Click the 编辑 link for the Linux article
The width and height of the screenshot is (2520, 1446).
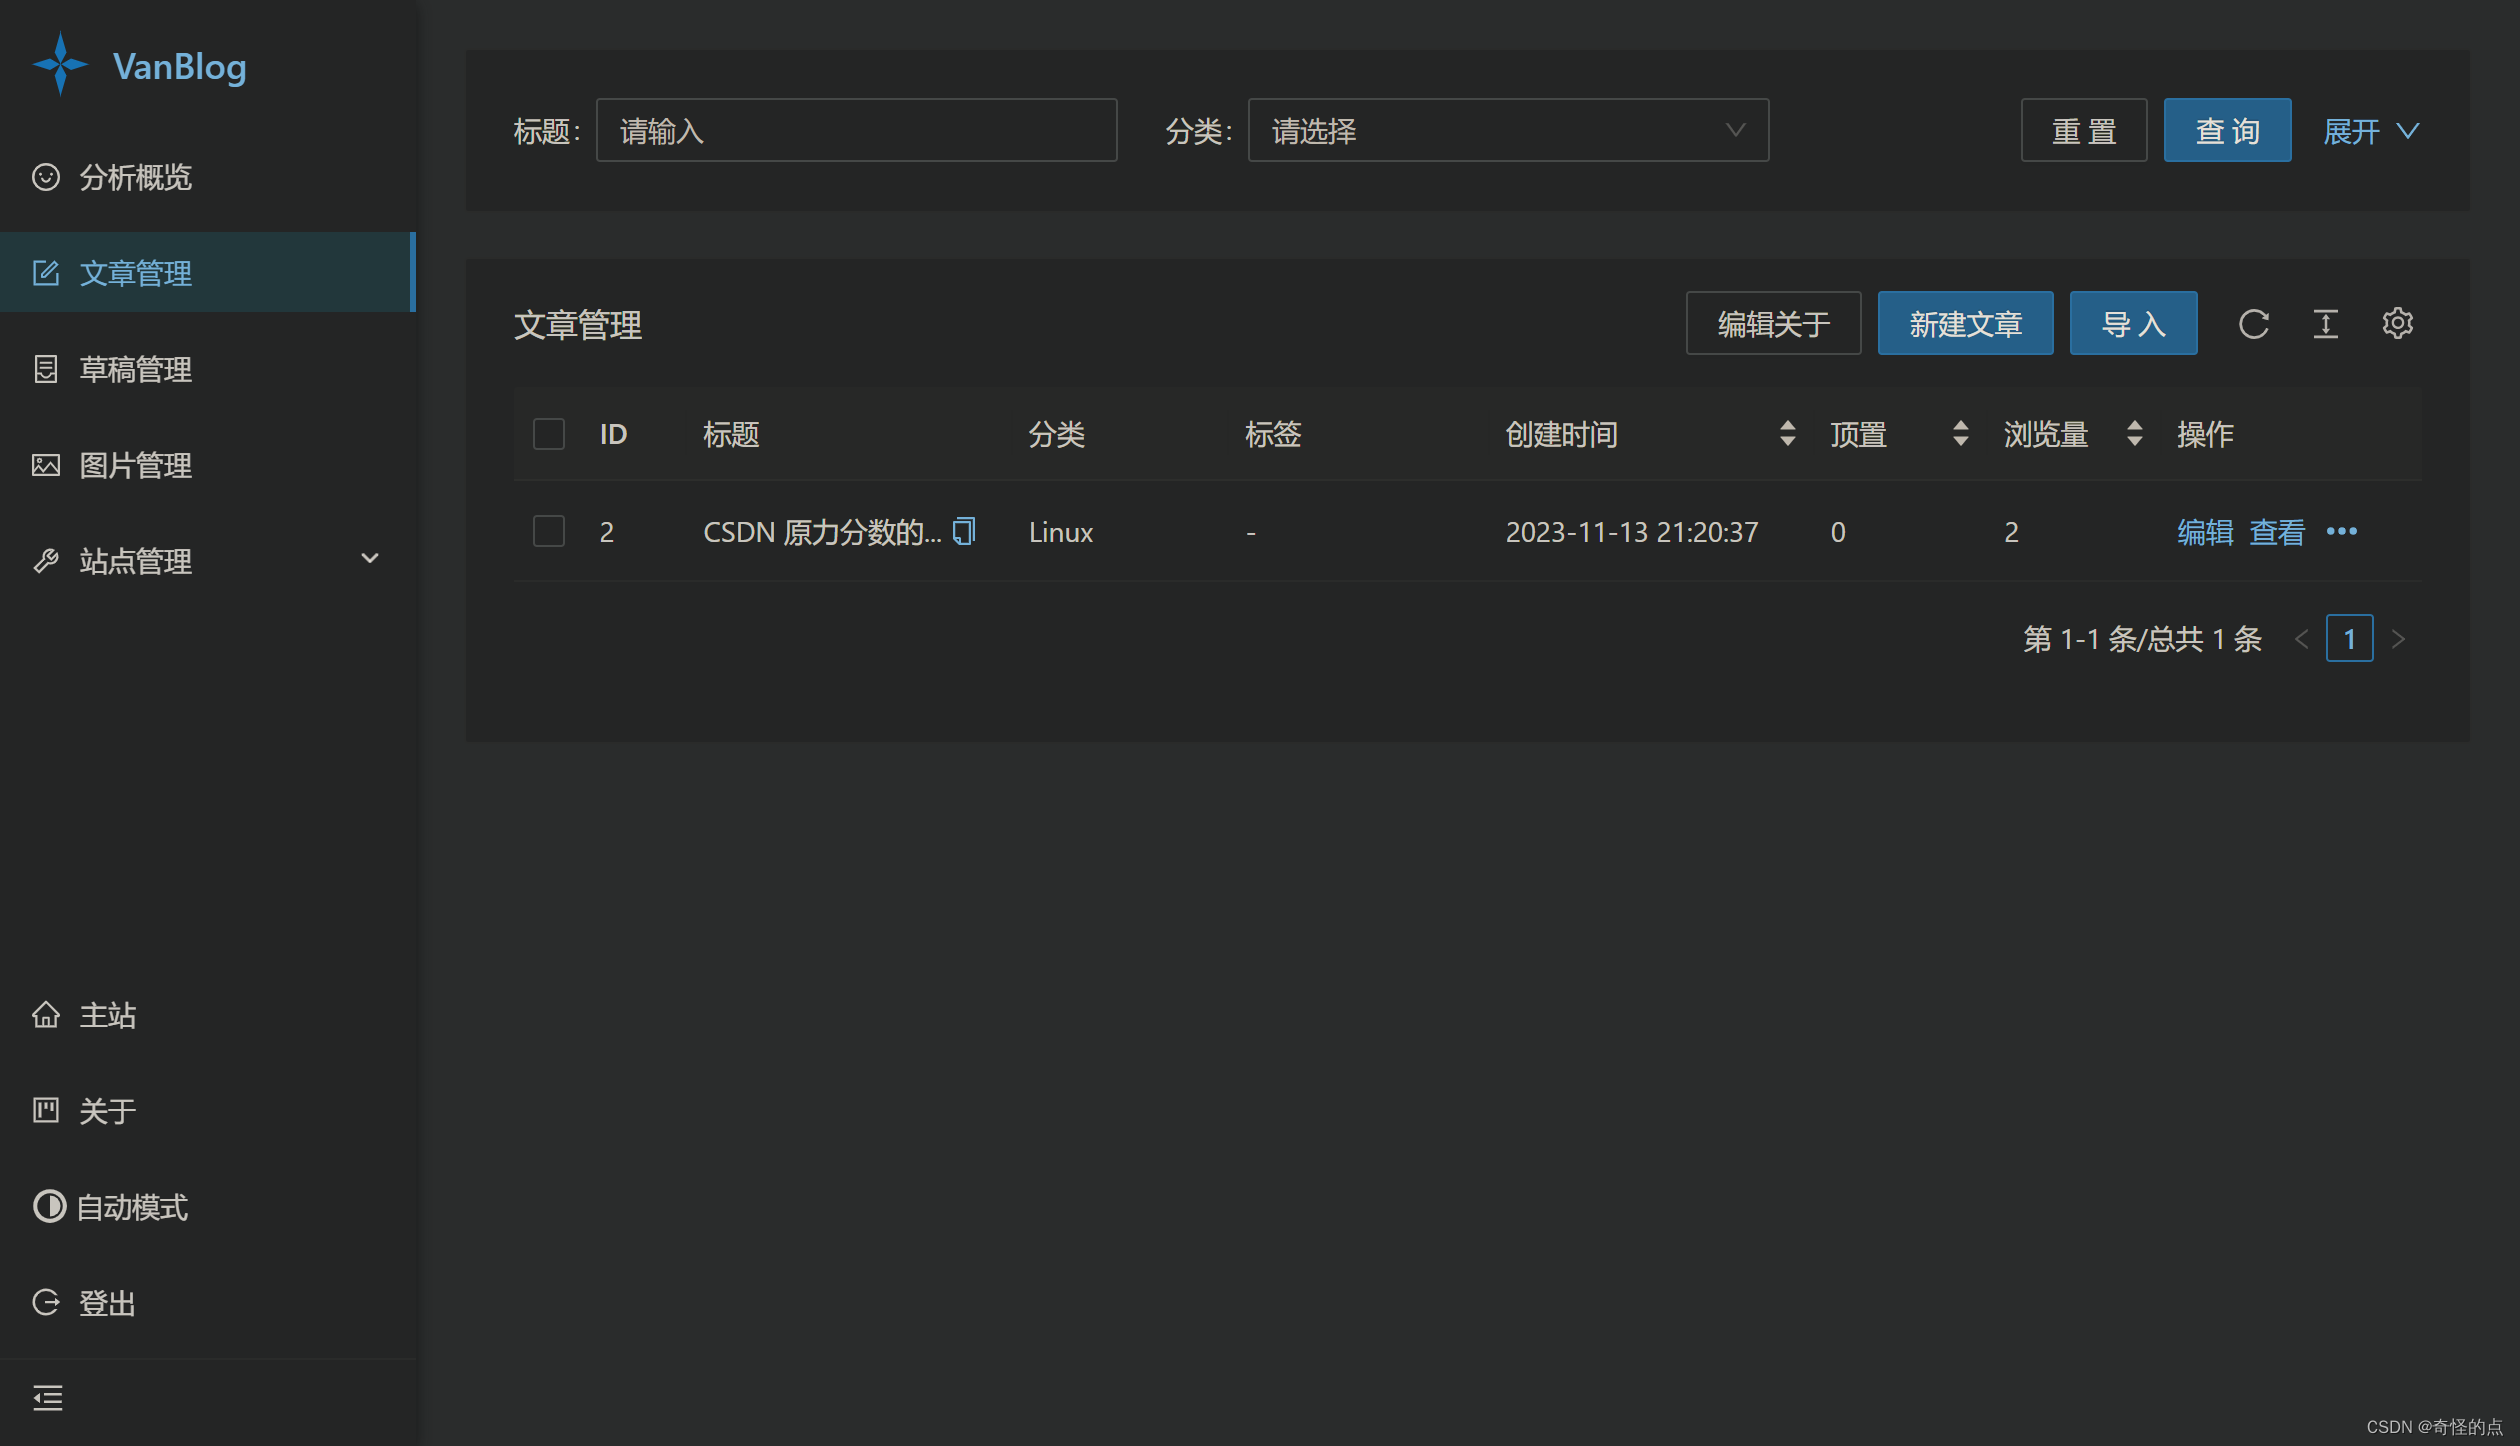(x=2204, y=531)
